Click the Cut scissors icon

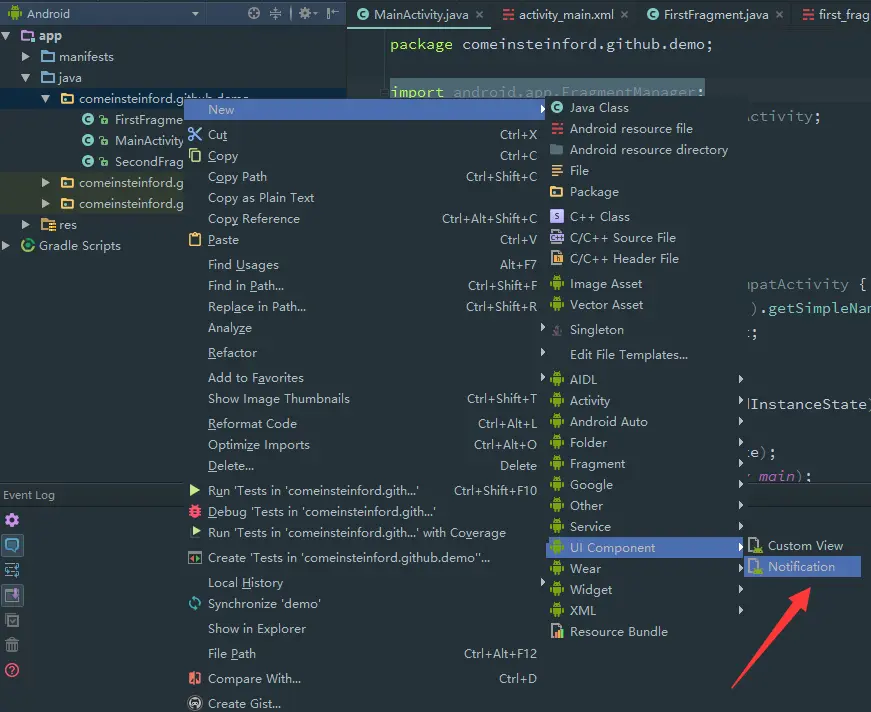pyautogui.click(x=195, y=134)
